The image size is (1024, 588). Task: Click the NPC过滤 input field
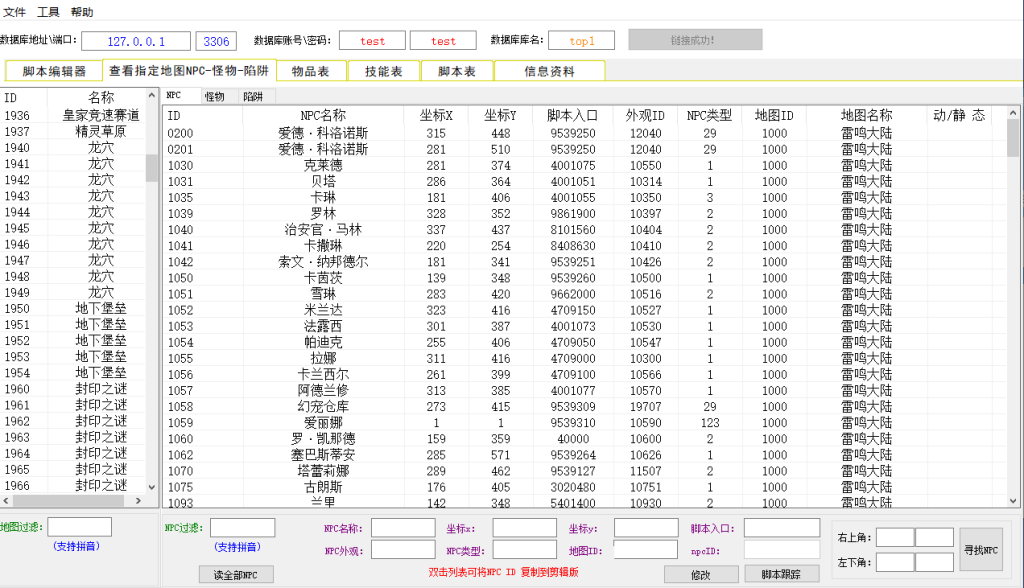click(x=242, y=527)
